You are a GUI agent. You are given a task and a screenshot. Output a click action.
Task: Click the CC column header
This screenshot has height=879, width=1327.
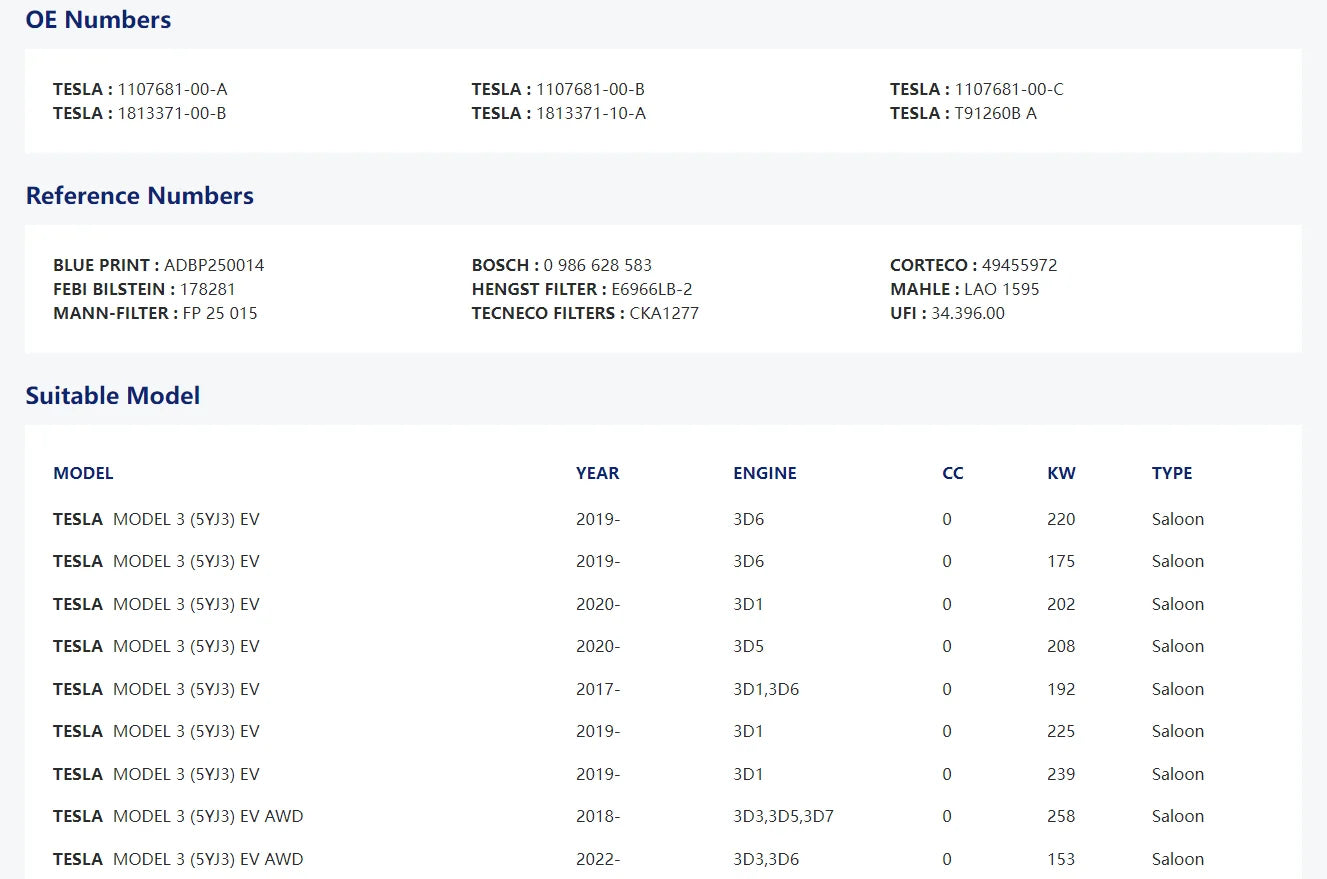coord(953,473)
